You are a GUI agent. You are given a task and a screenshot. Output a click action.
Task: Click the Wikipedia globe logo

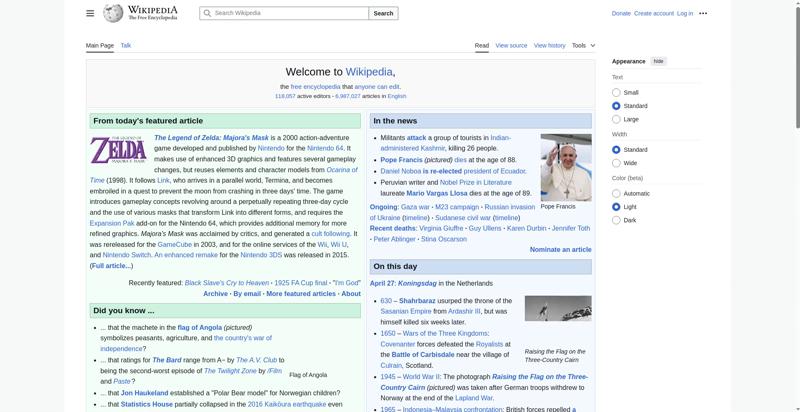(x=113, y=13)
